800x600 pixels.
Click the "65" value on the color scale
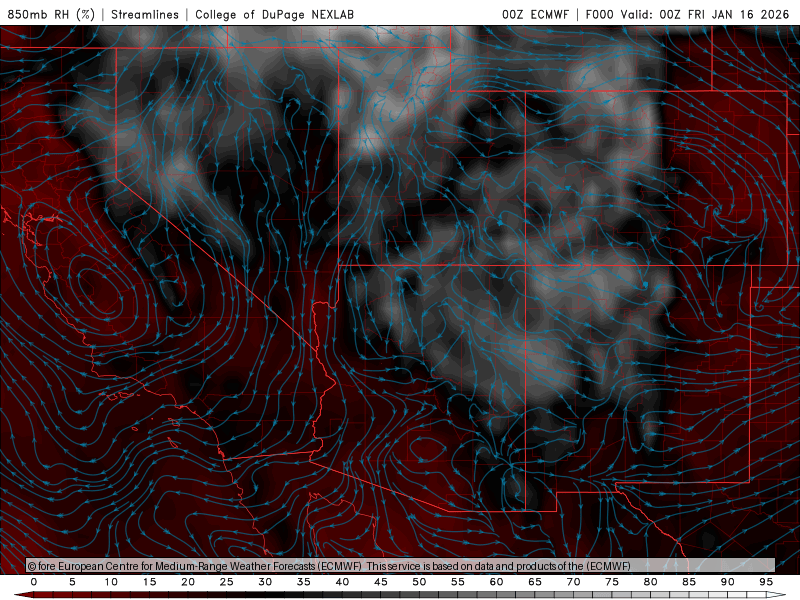pyautogui.click(x=535, y=582)
